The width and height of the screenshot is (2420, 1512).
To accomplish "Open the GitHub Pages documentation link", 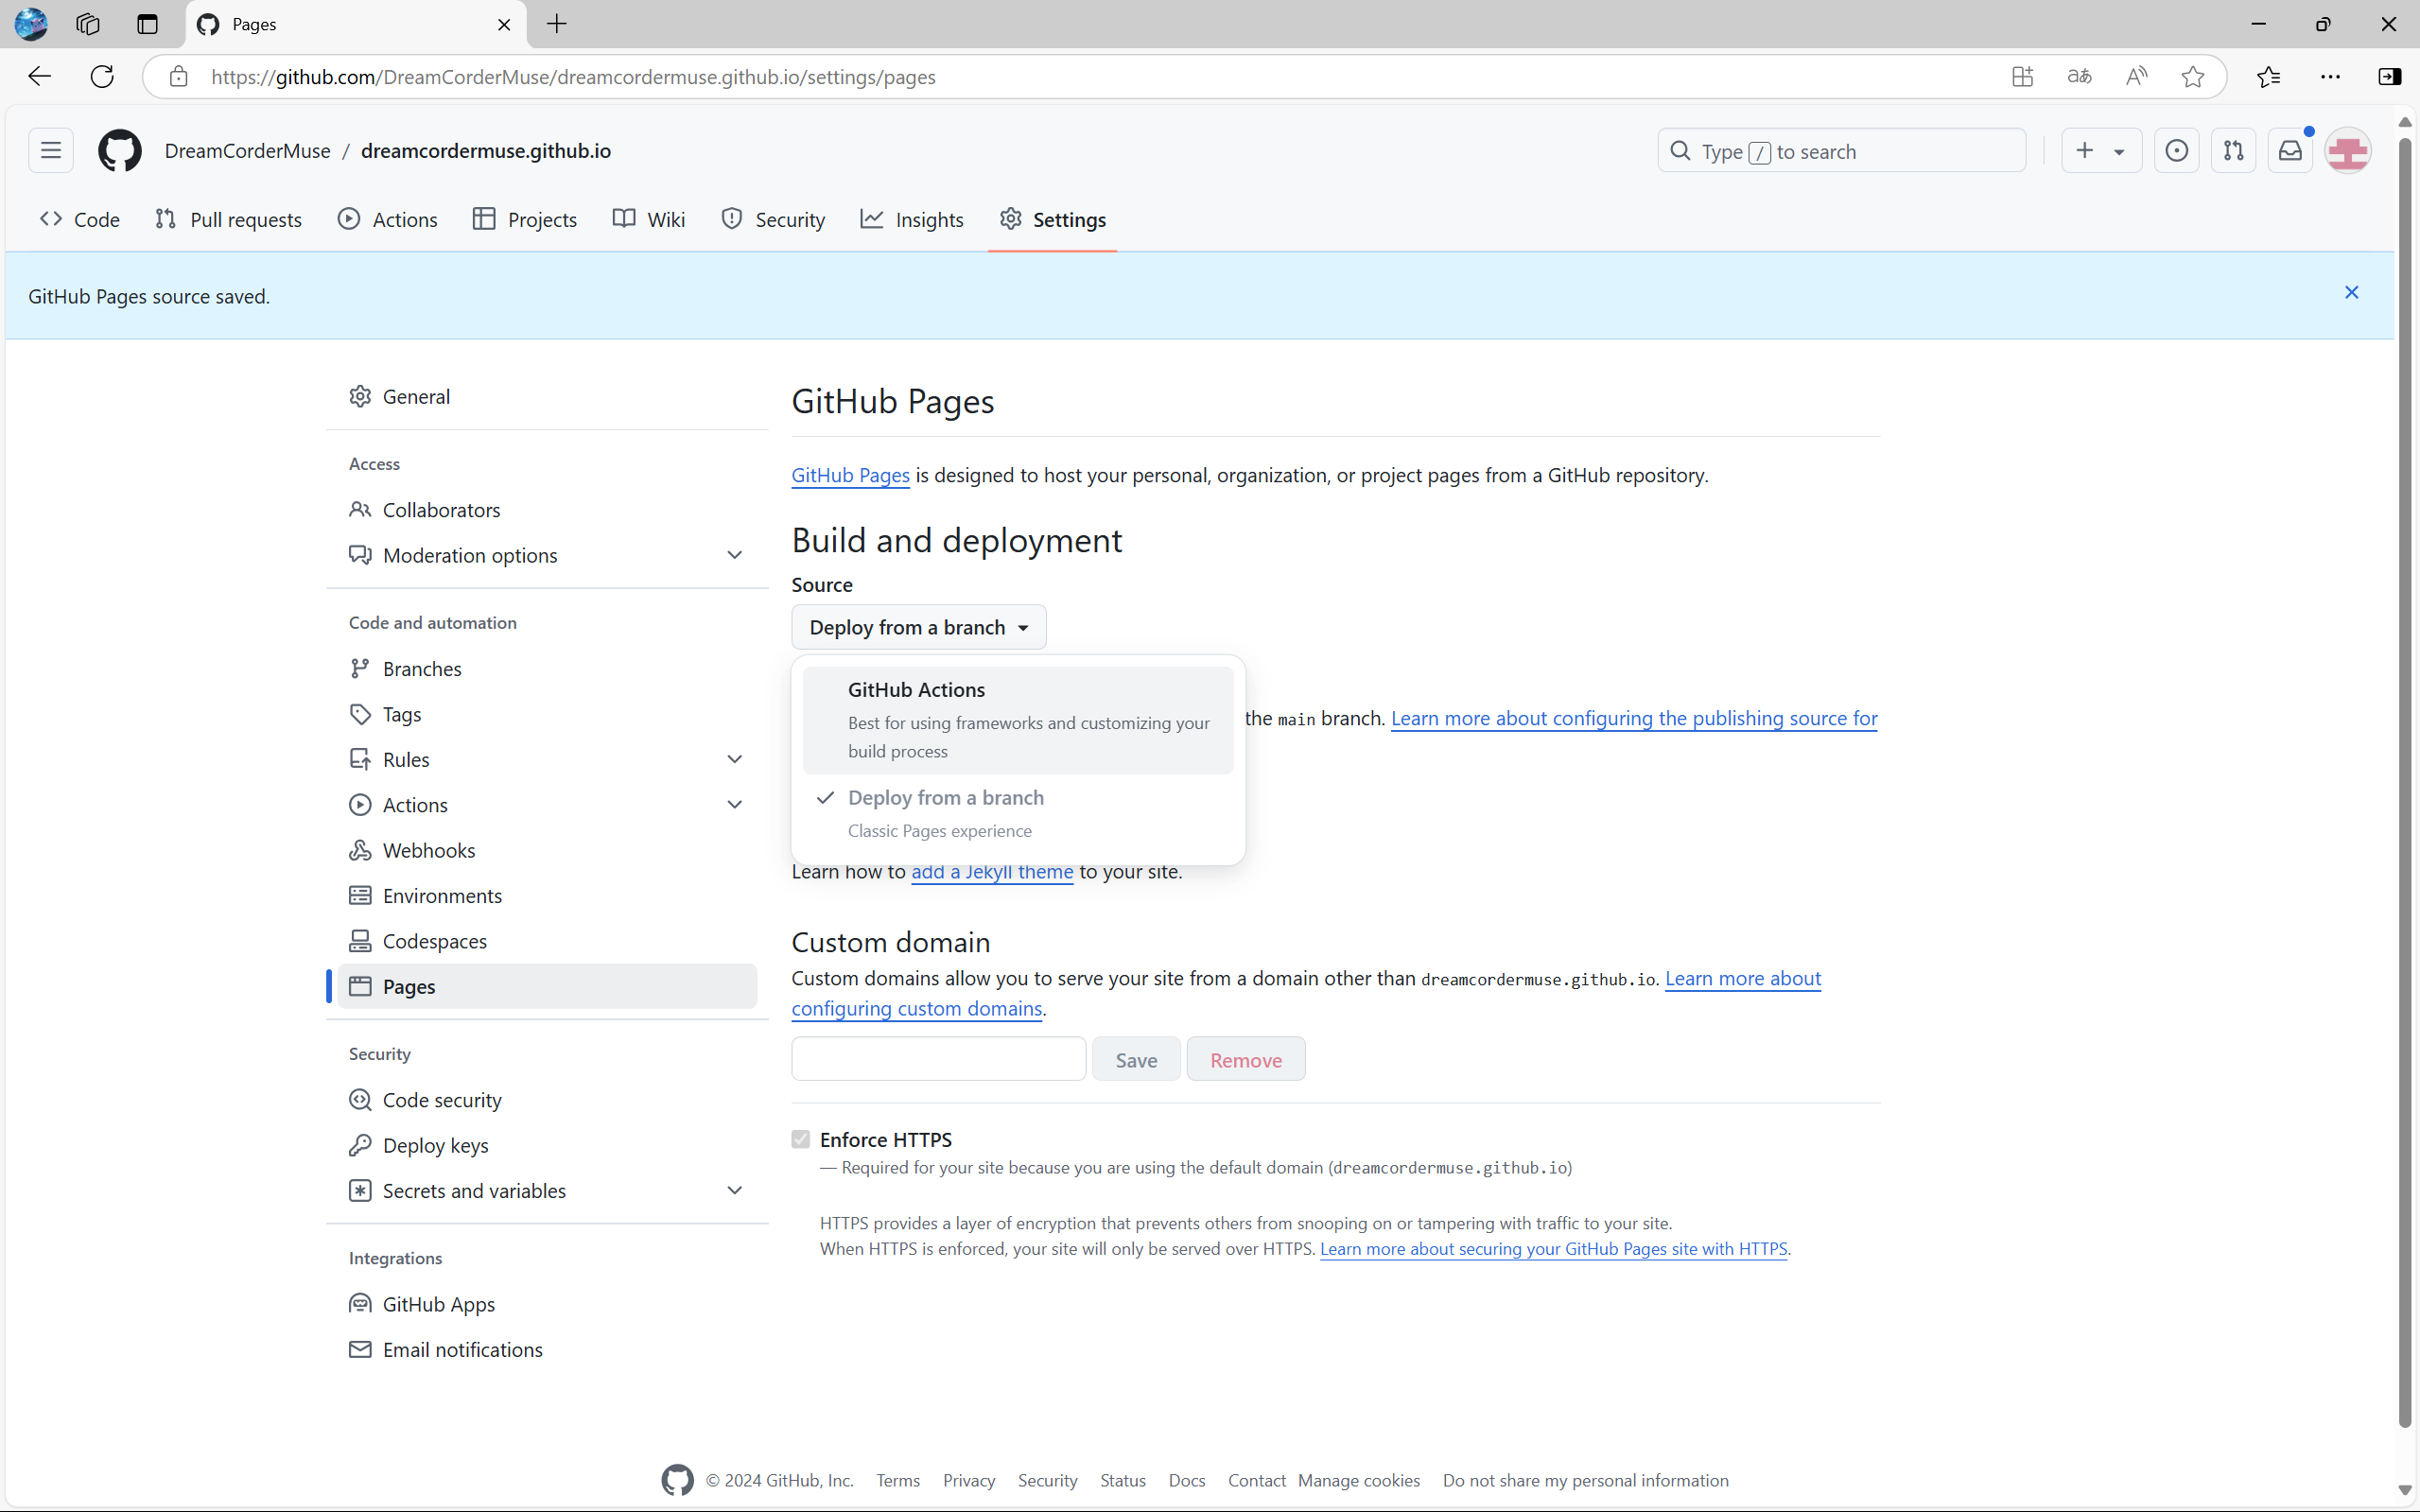I will (x=850, y=475).
